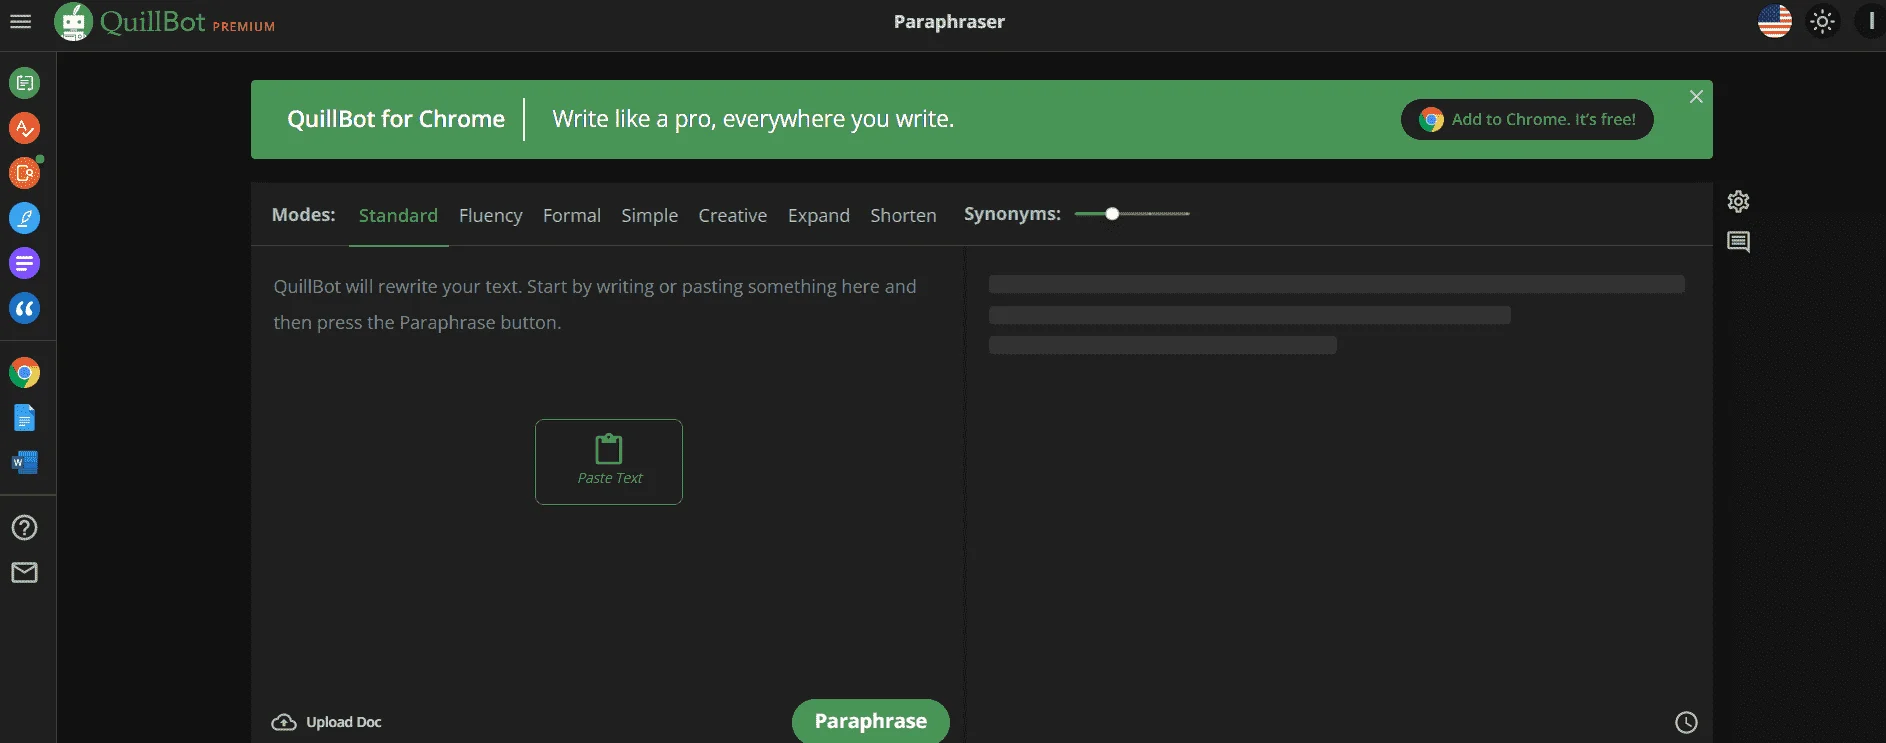Viewport: 1886px width, 743px height.
Task: Open the hamburger menu
Action: 21,21
